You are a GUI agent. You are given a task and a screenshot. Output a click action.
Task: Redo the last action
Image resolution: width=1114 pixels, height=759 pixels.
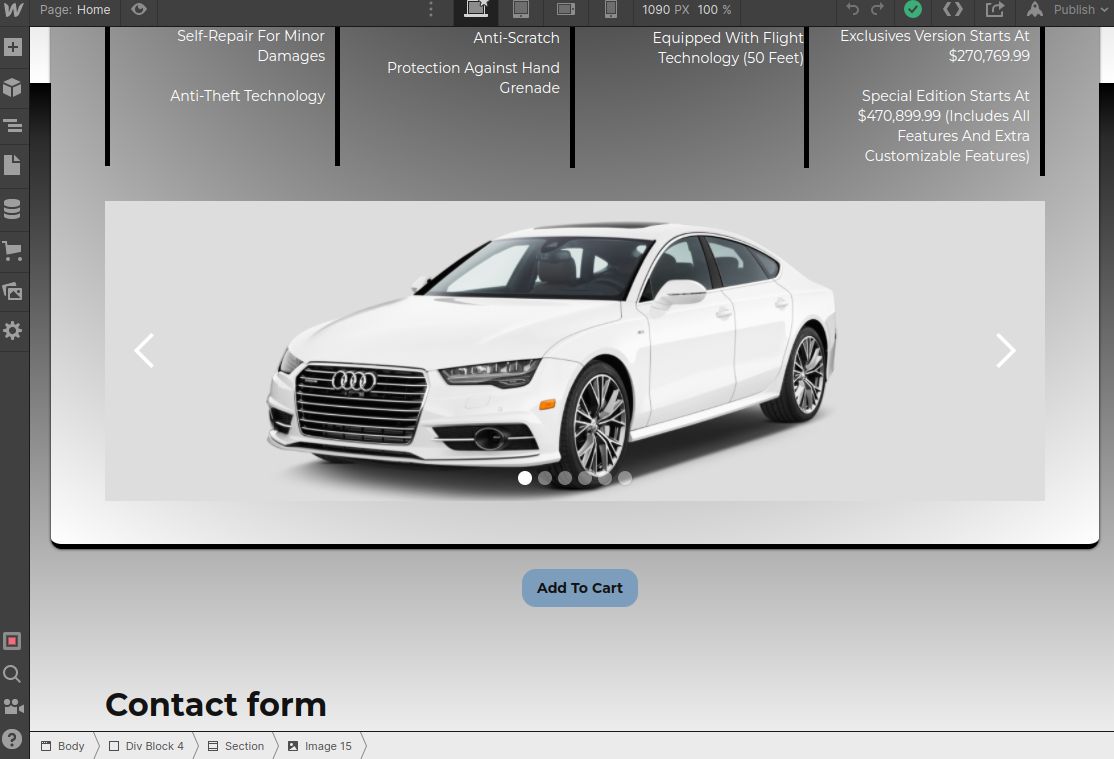point(877,9)
